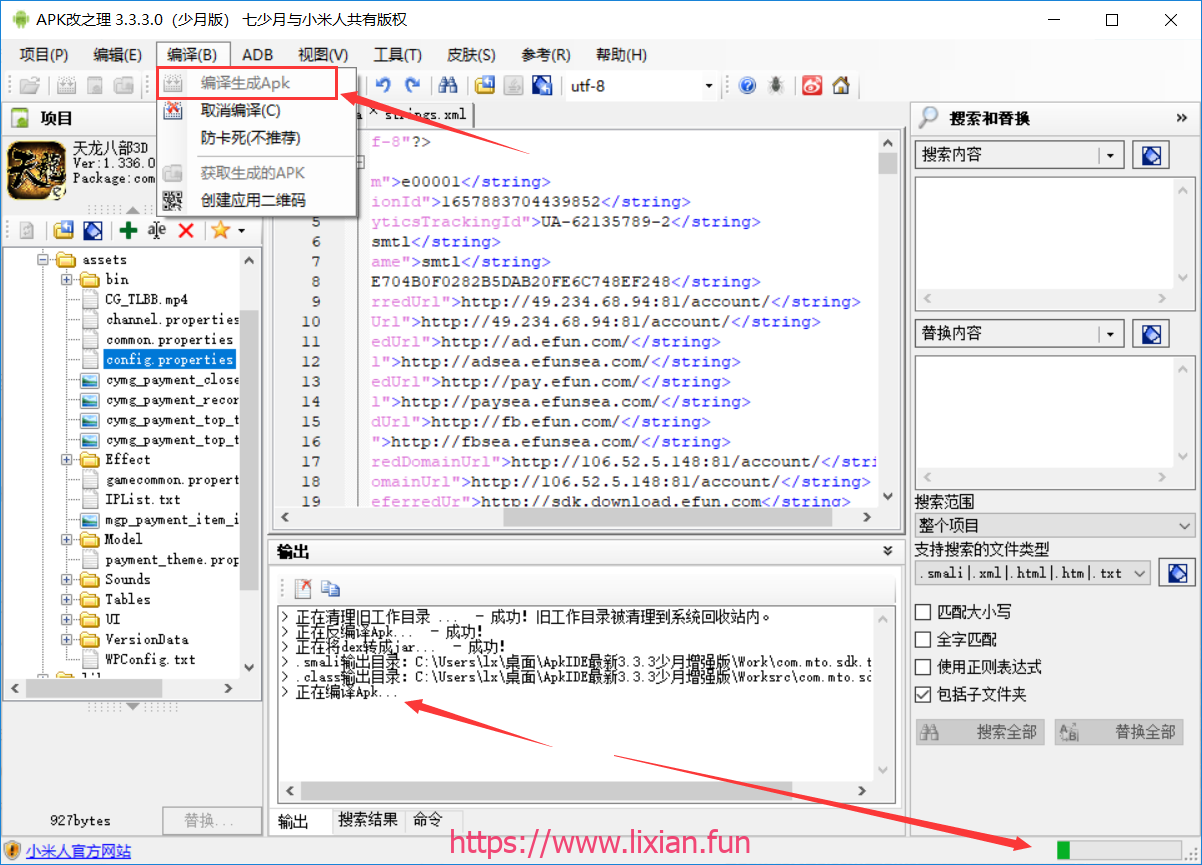Expand the Effect folder in tree
The image size is (1202, 865).
pyautogui.click(x=67, y=460)
